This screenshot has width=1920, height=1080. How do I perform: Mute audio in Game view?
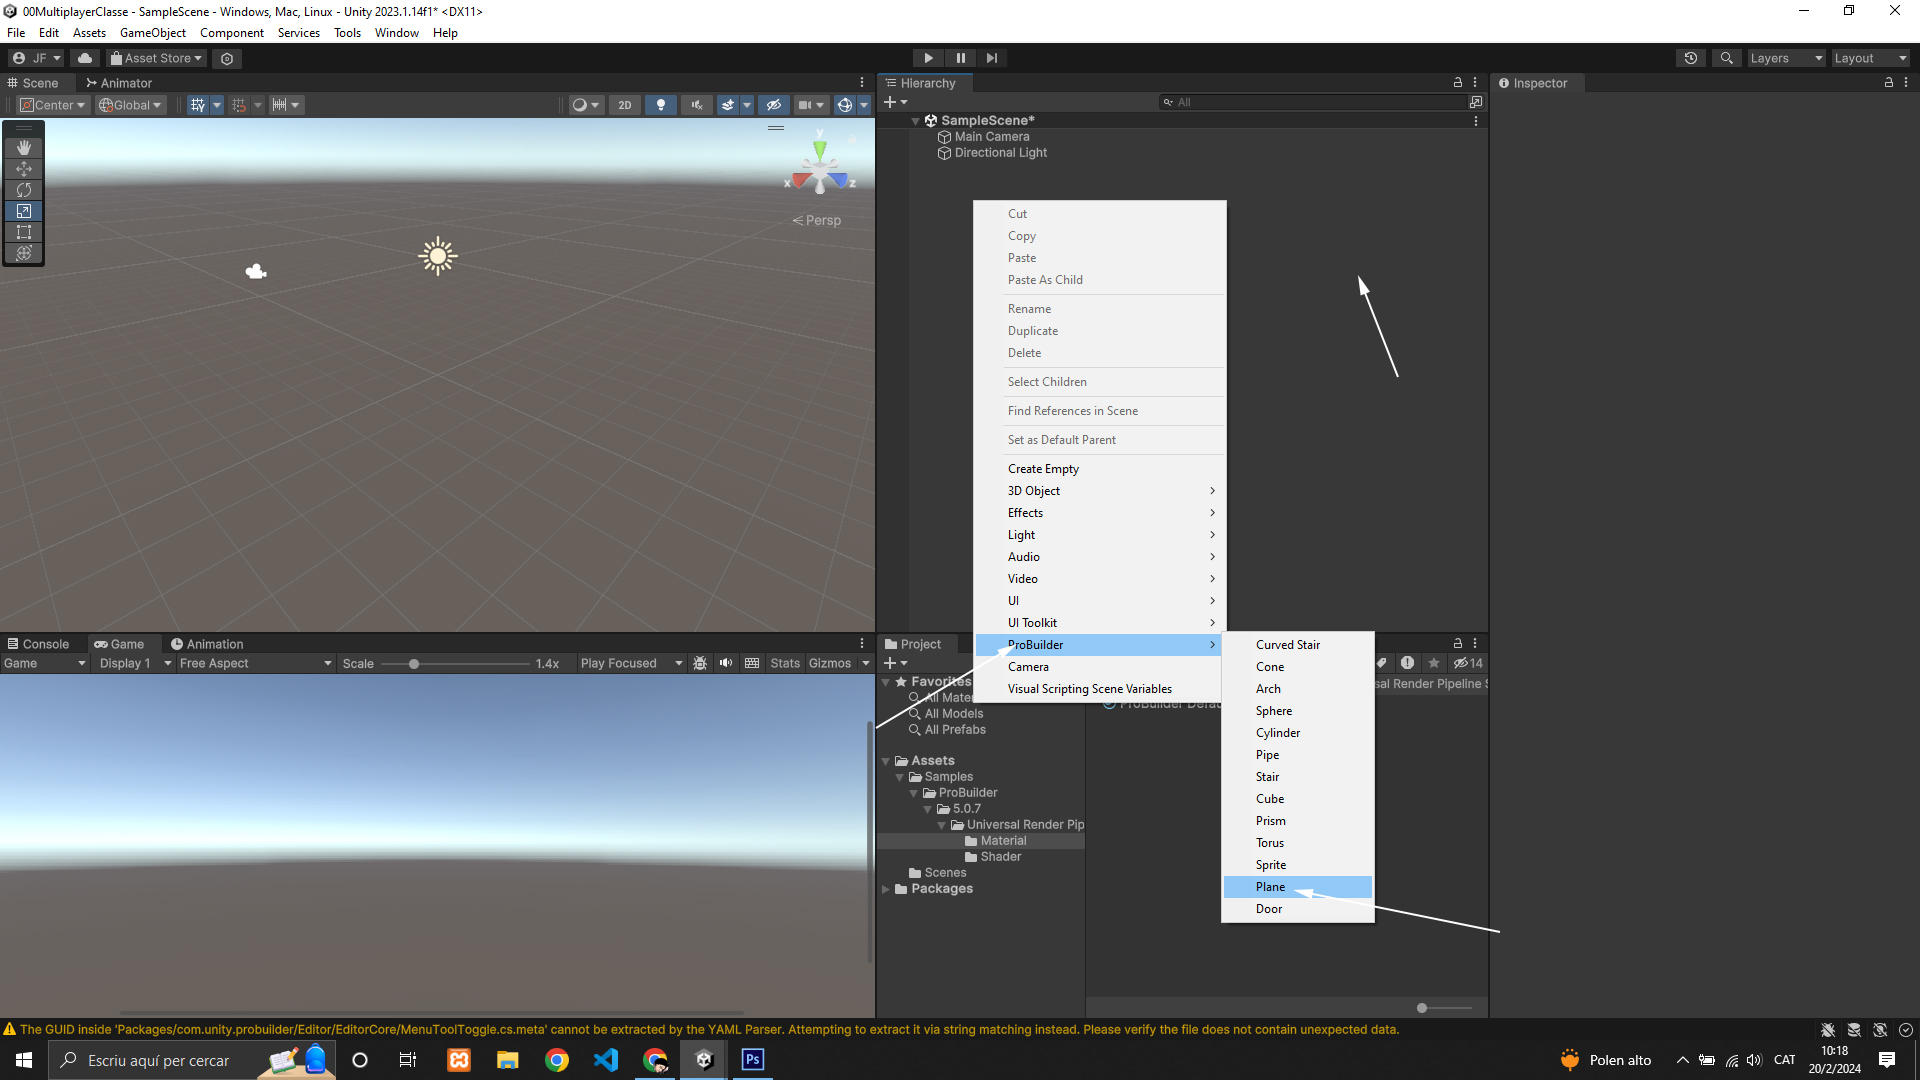(726, 663)
